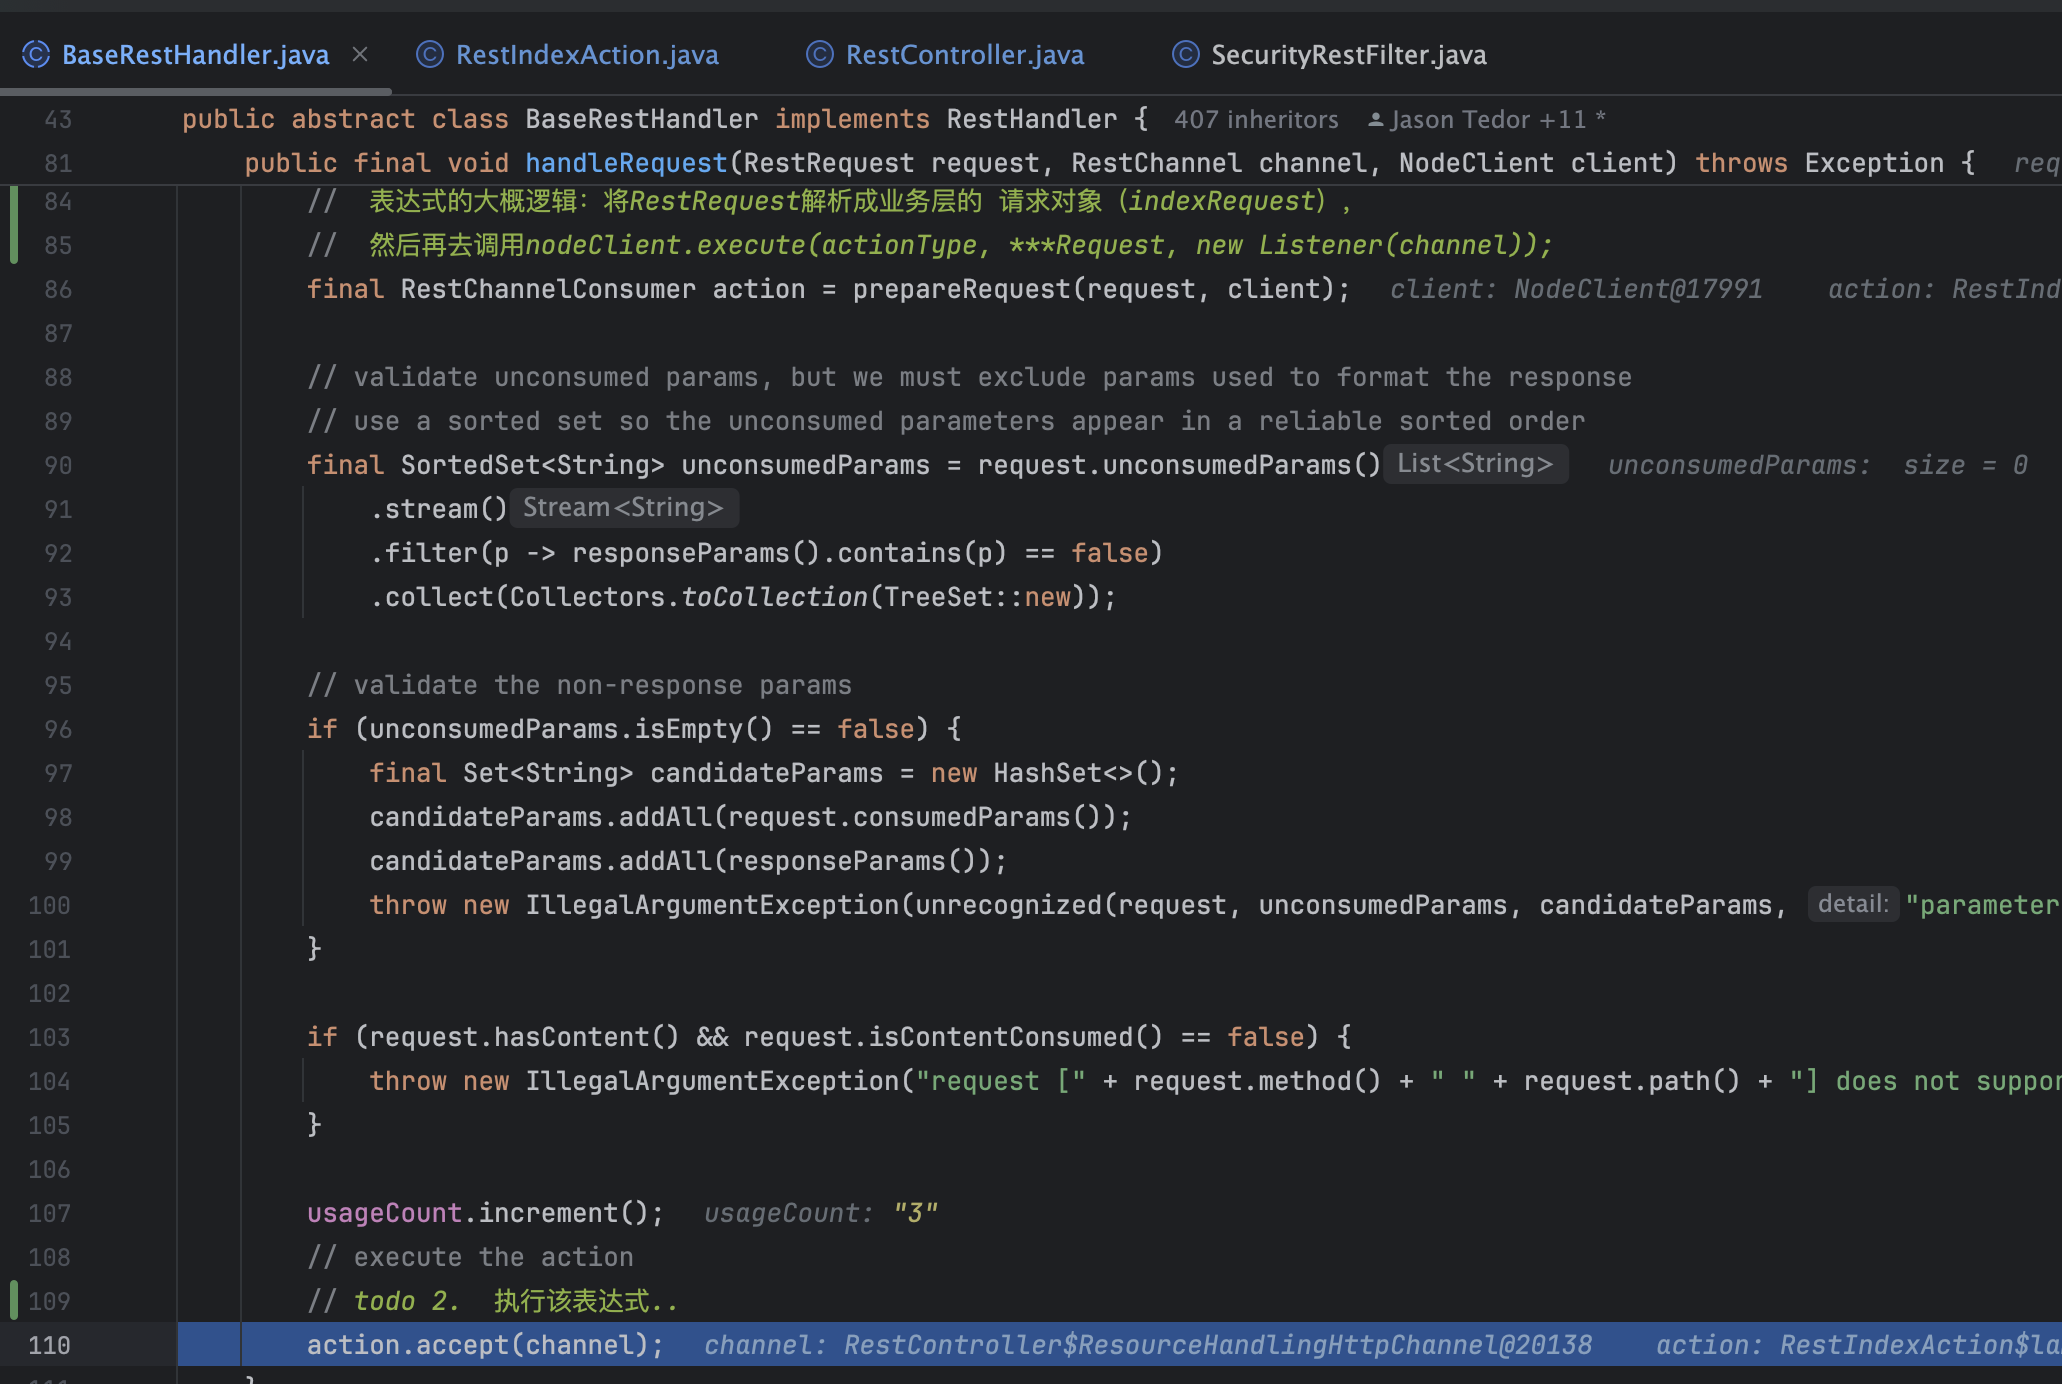Click the candidateParams variable declaration on line 97
The image size is (2062, 1384).
point(766,773)
